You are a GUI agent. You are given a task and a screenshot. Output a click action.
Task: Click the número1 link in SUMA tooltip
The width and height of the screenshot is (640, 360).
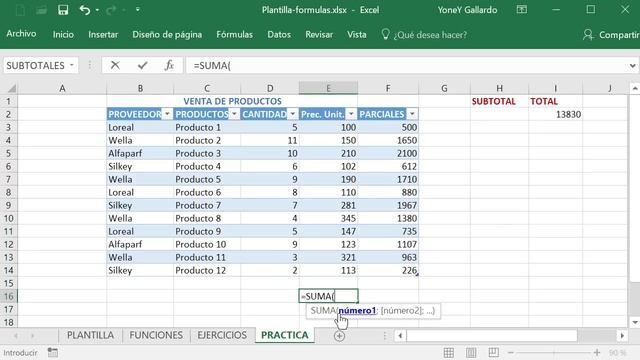(x=357, y=311)
